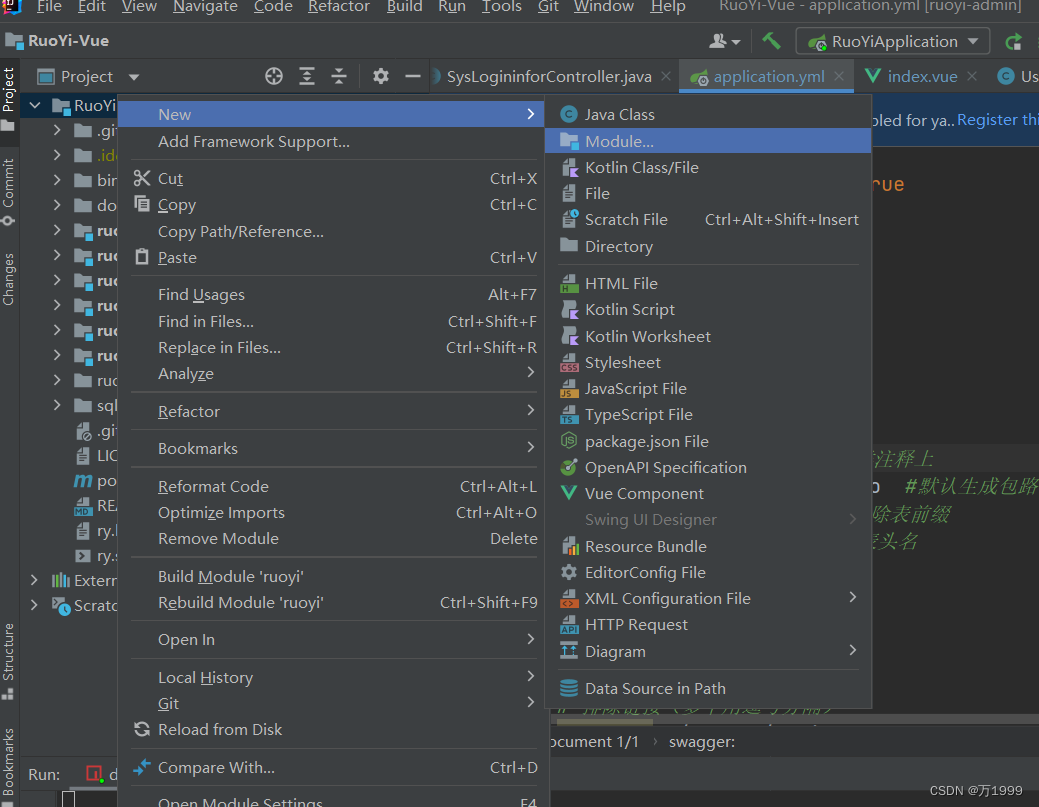Click Compare With...
The image size is (1039, 807).
331,767
